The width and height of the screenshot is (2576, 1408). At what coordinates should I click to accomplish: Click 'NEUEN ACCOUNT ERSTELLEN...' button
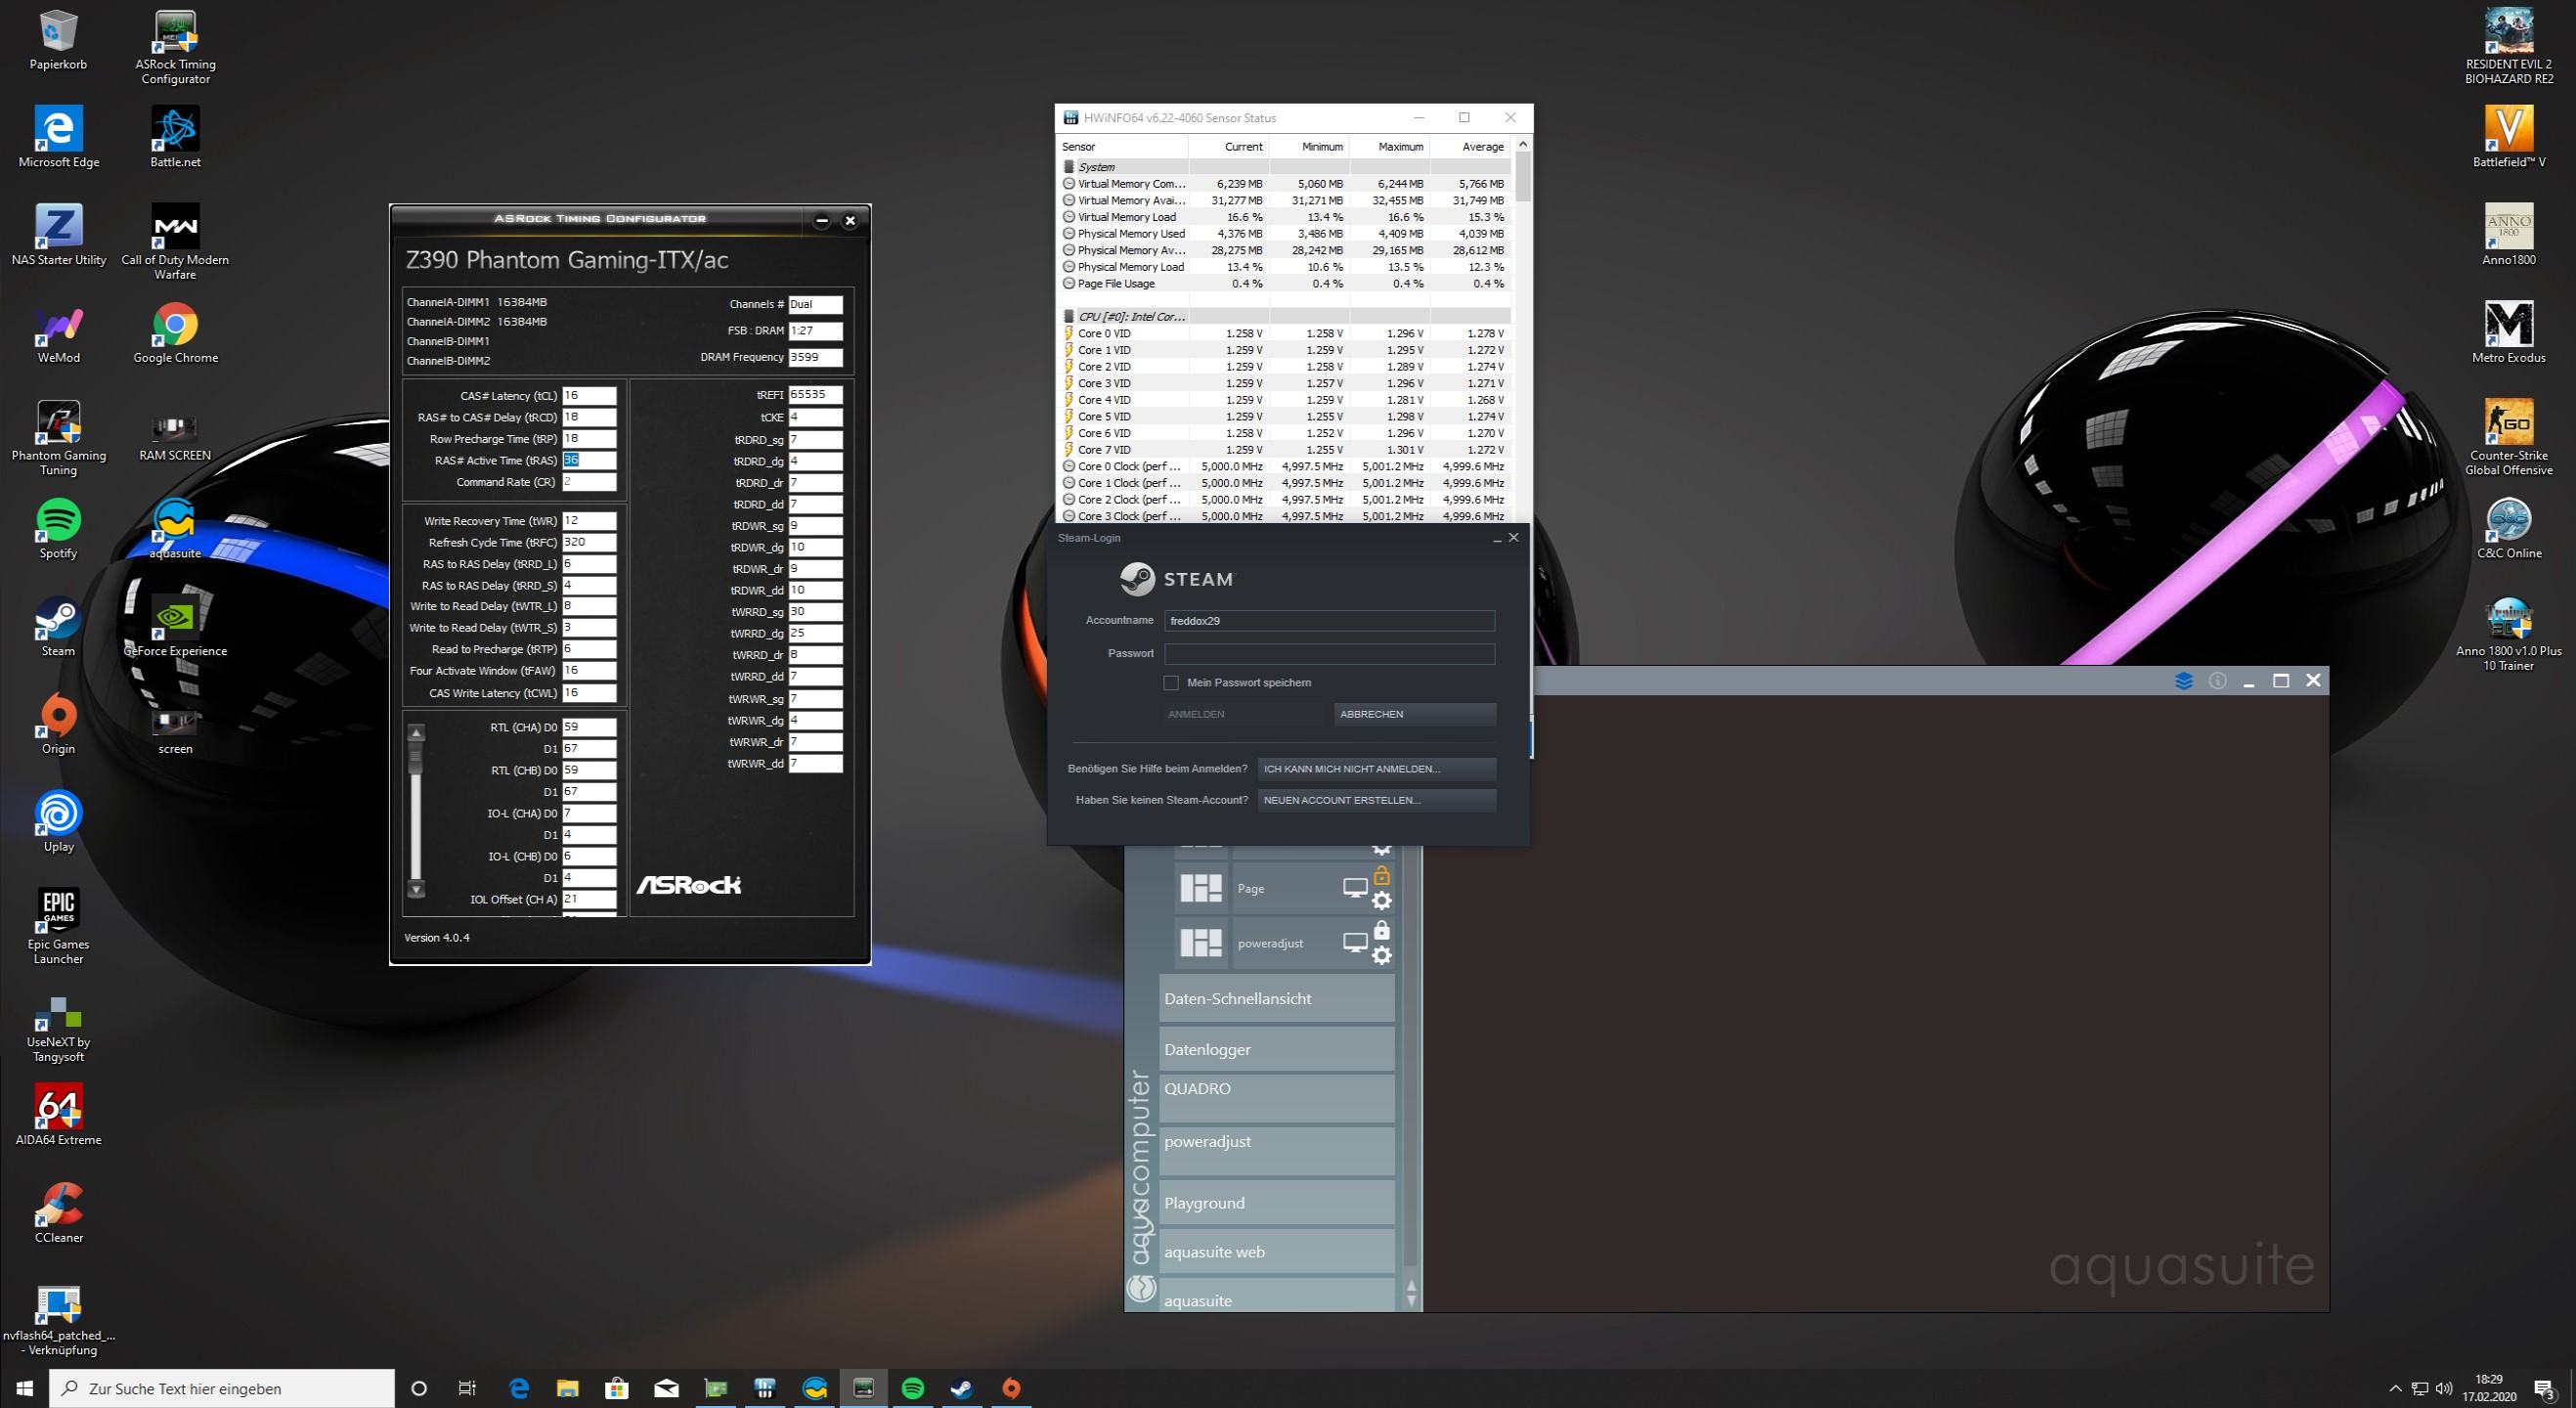coord(1376,800)
